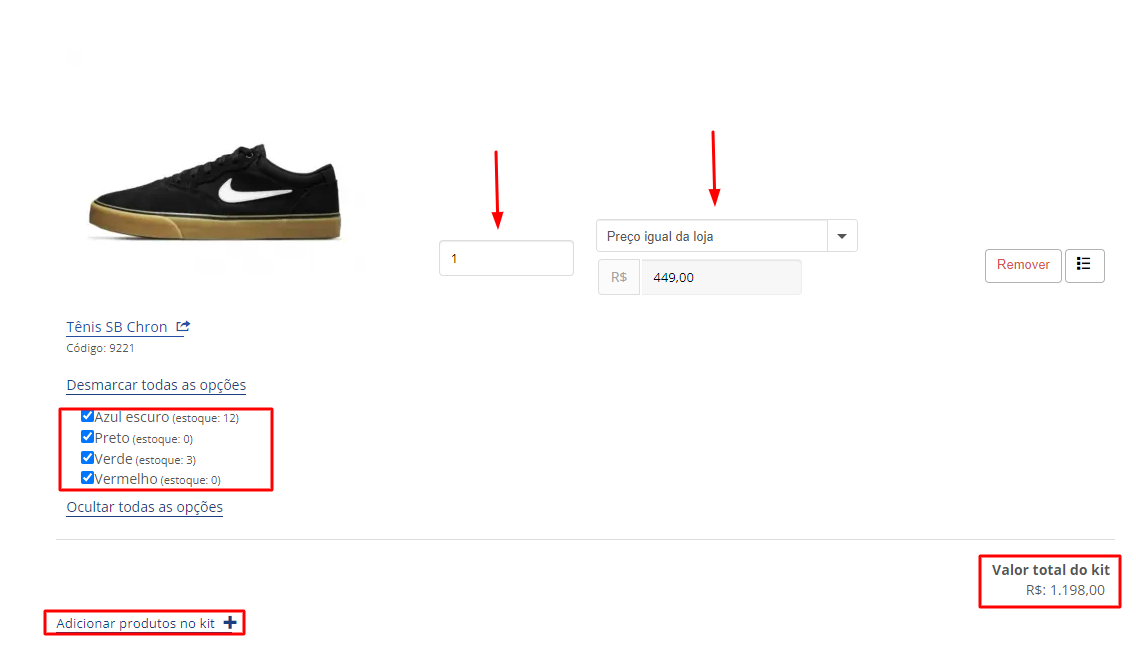
Task: Click the R$ currency prefix box
Action: pyautogui.click(x=619, y=277)
